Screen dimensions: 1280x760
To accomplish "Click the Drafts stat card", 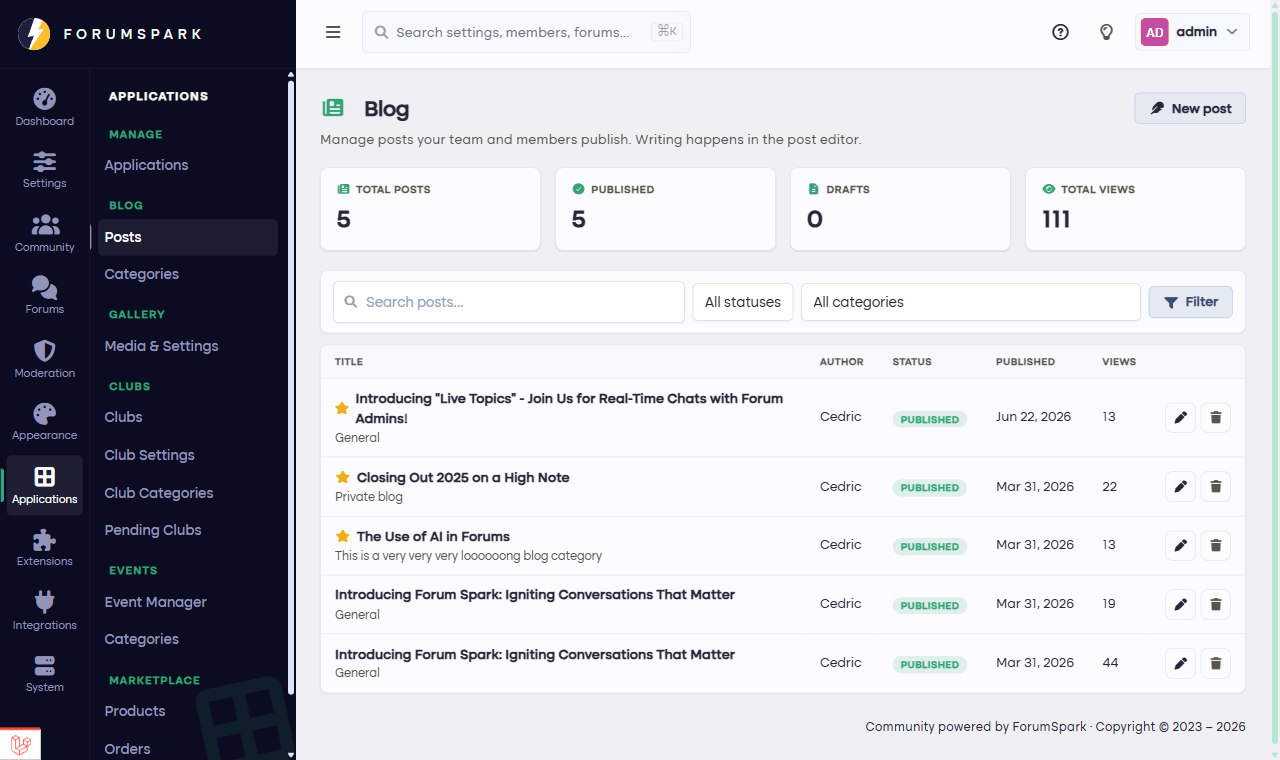I will pyautogui.click(x=900, y=209).
